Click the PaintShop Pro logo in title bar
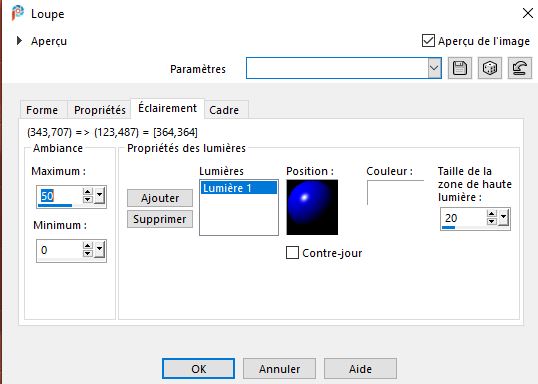Screen dimensions: 538x384 click(x=18, y=13)
